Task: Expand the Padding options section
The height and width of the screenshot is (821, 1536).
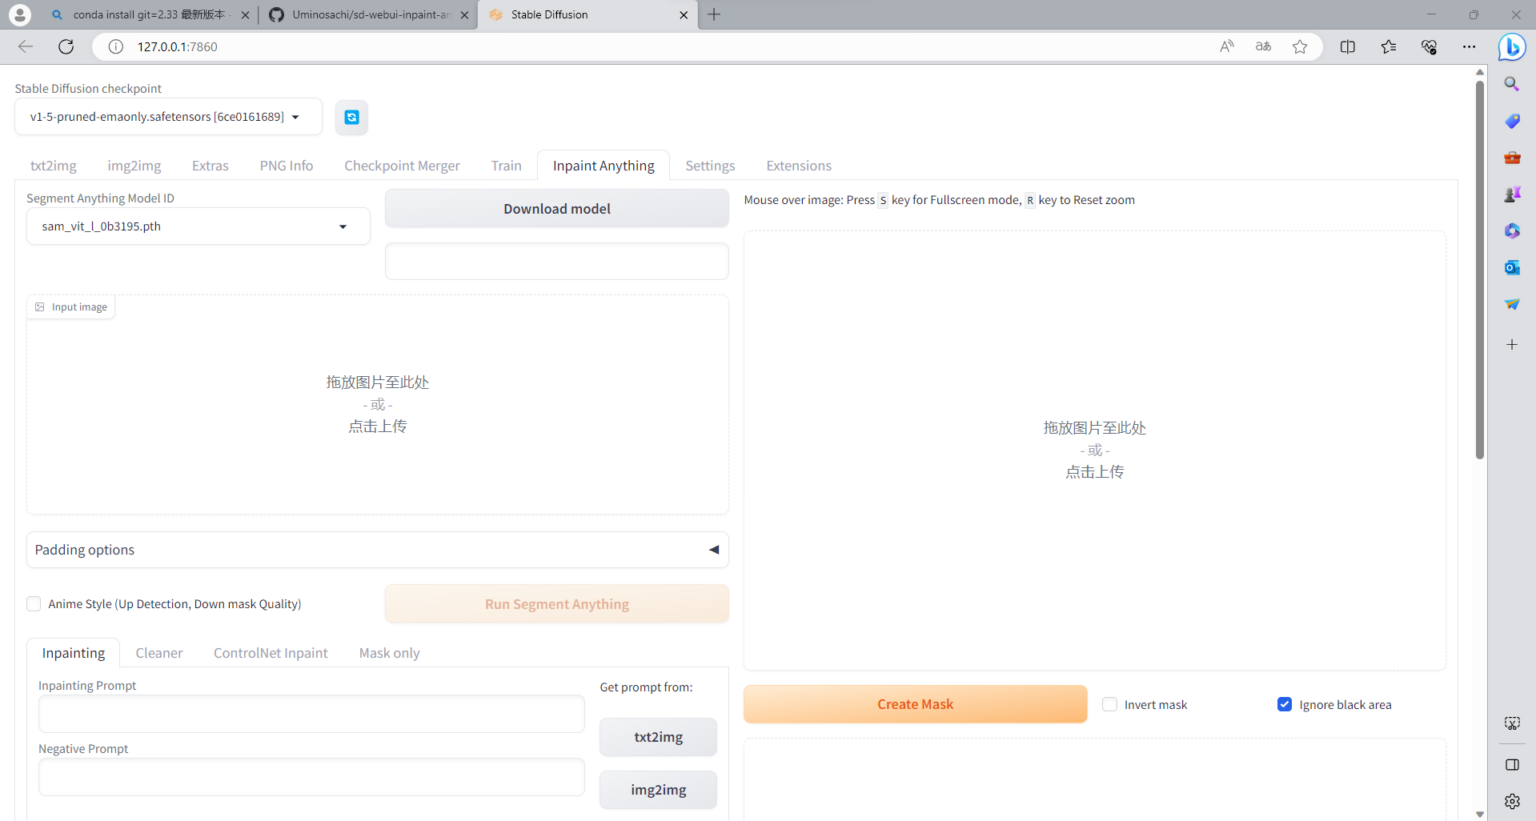Action: pyautogui.click(x=377, y=550)
